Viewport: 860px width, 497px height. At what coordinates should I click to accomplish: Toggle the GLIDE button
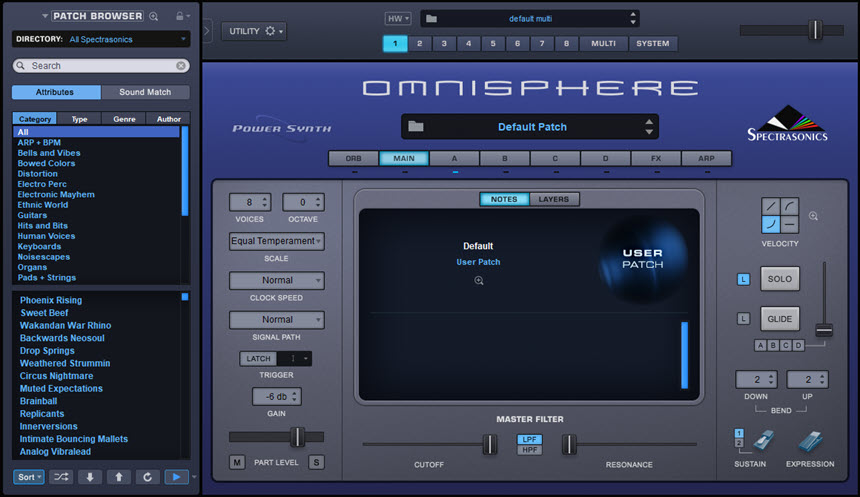779,319
